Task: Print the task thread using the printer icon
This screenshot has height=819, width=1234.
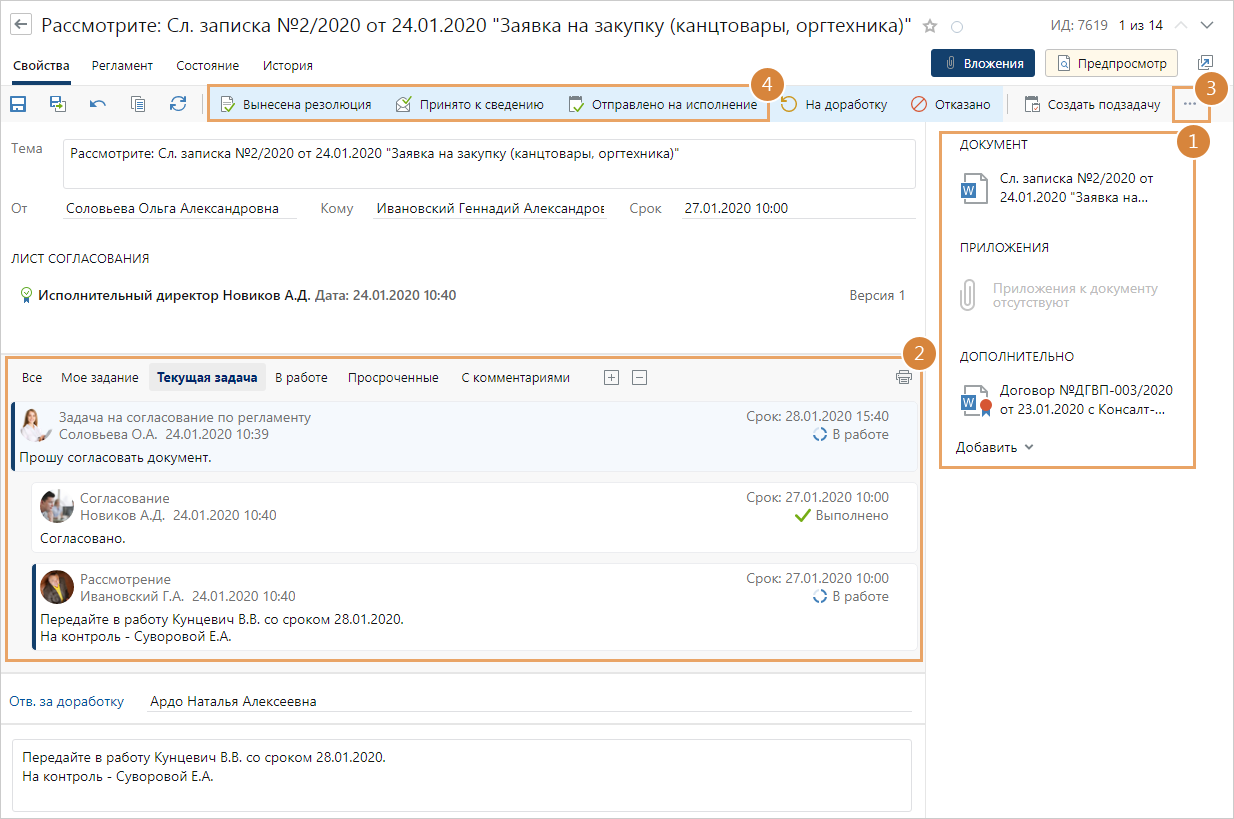Action: [904, 378]
